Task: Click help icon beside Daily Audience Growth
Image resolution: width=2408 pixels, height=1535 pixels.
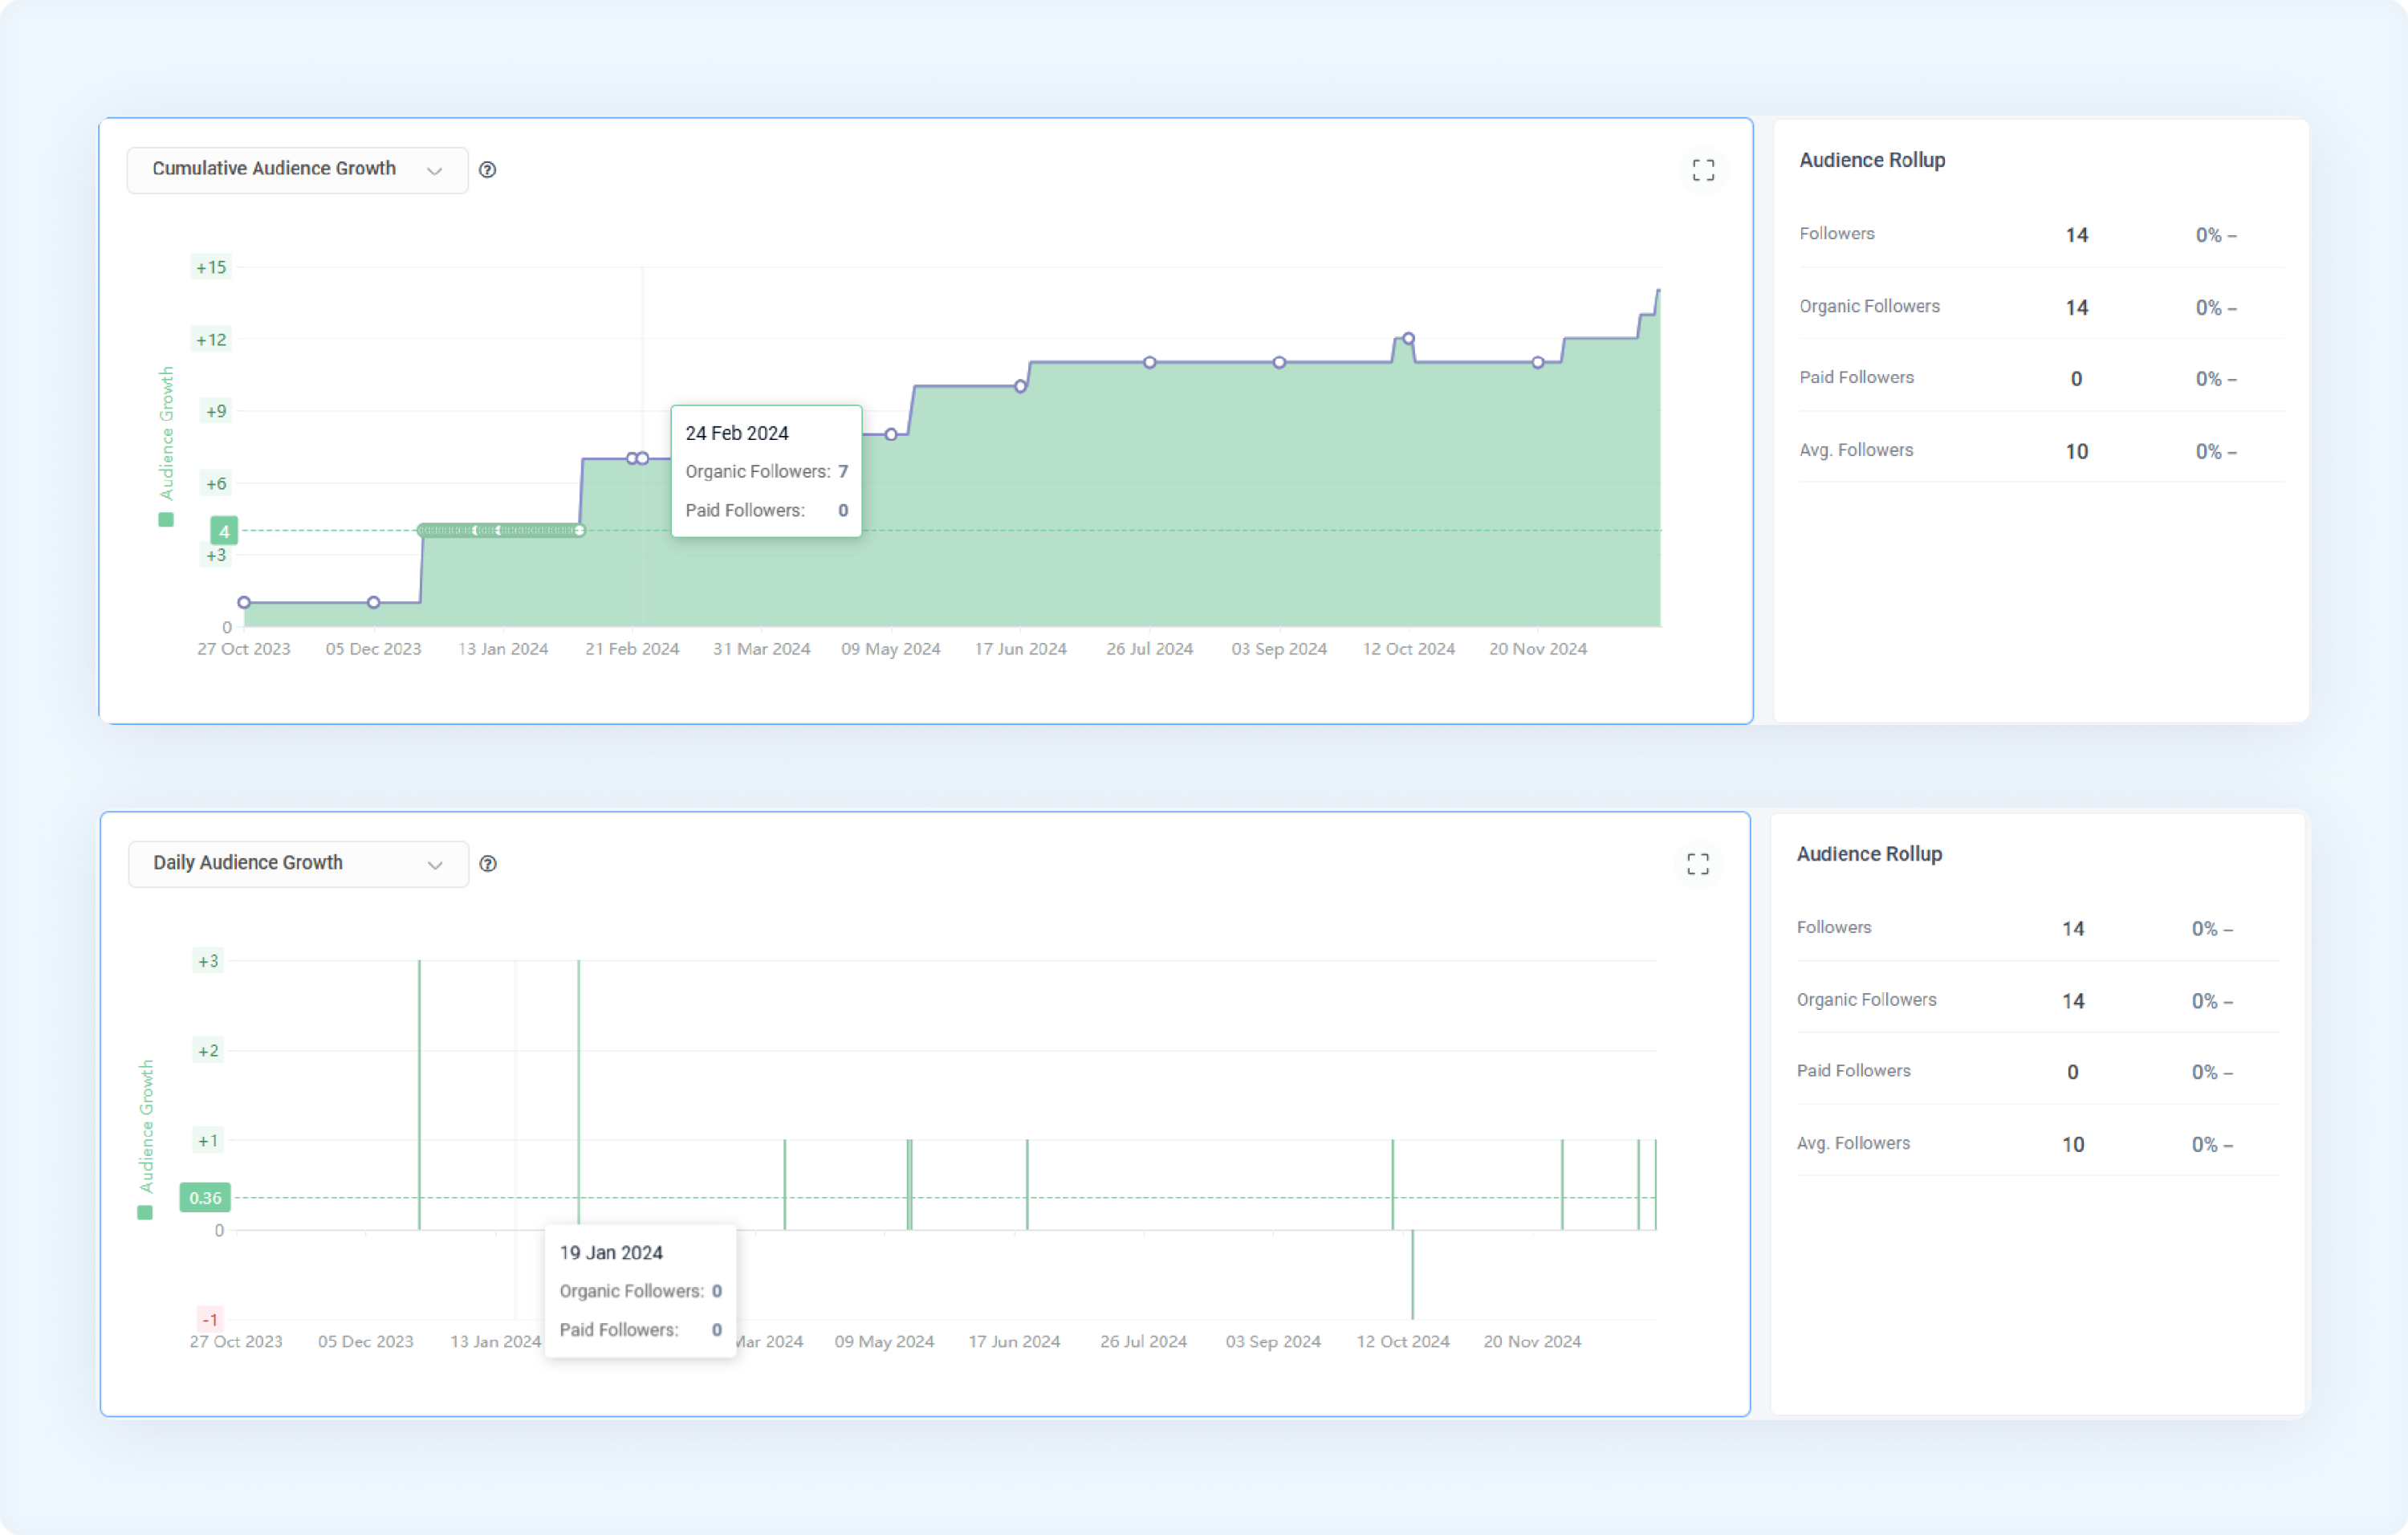Action: tap(488, 864)
